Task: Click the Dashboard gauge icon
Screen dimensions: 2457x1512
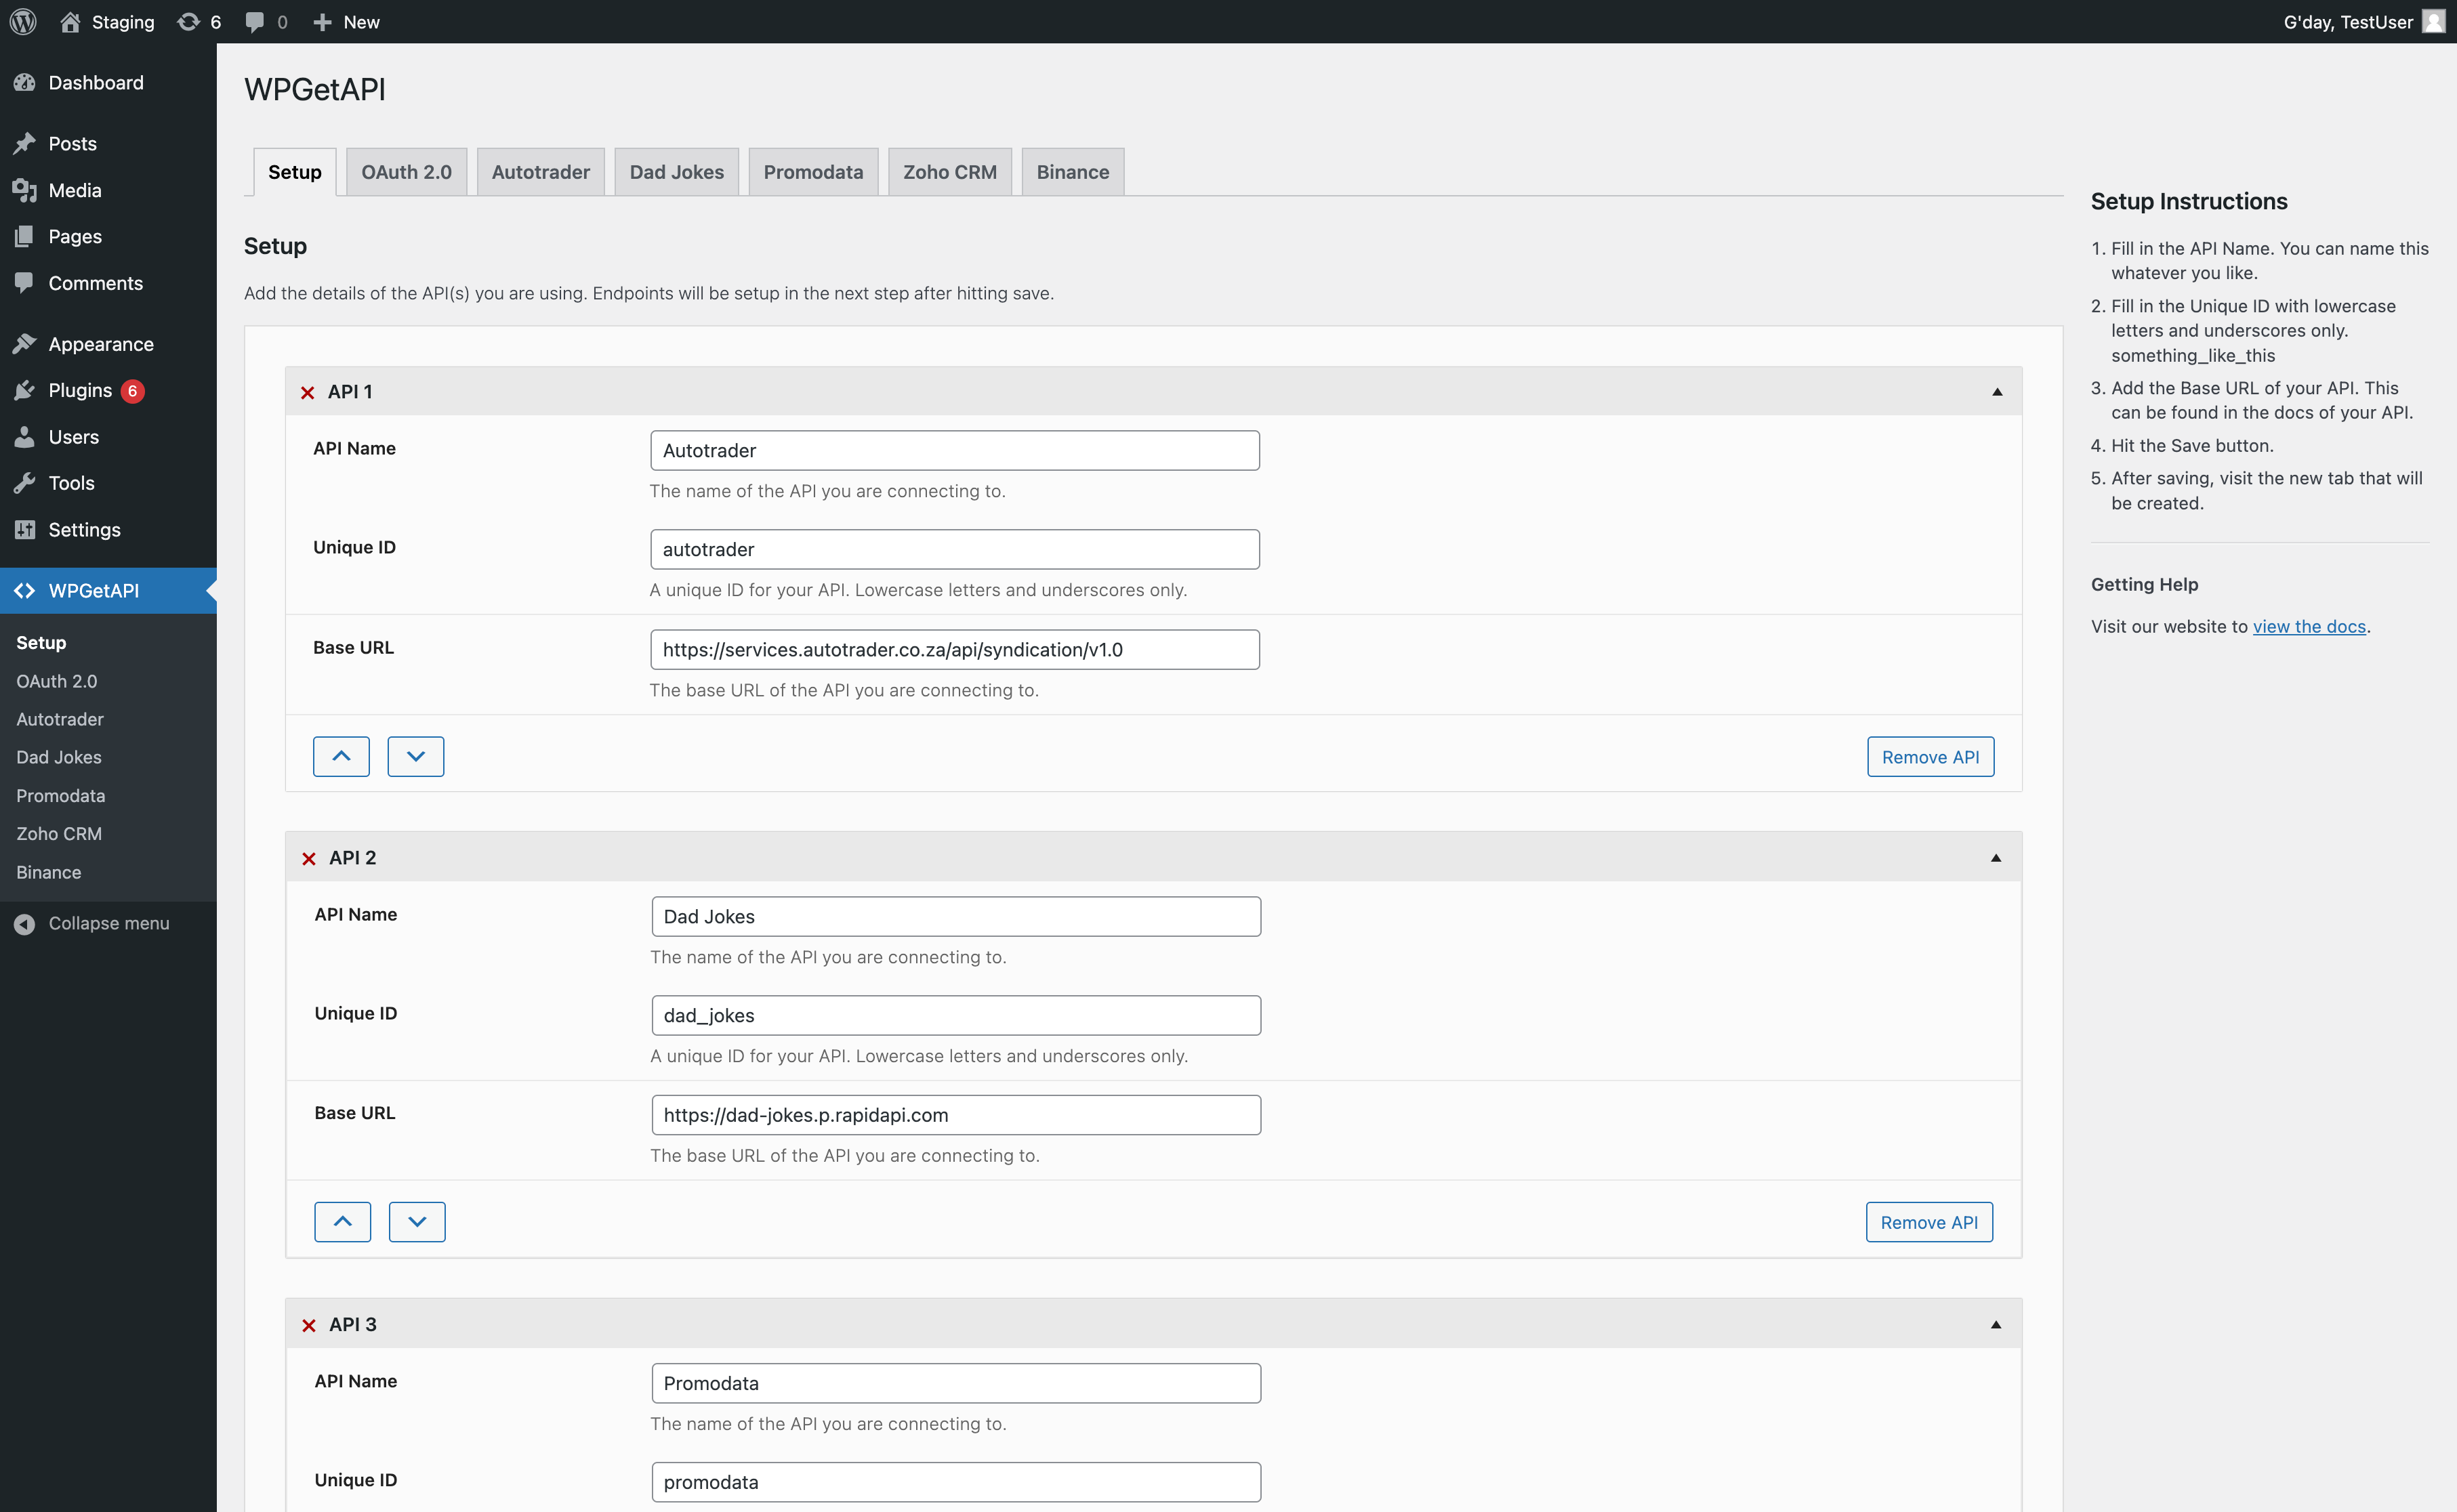Action: pyautogui.click(x=25, y=82)
